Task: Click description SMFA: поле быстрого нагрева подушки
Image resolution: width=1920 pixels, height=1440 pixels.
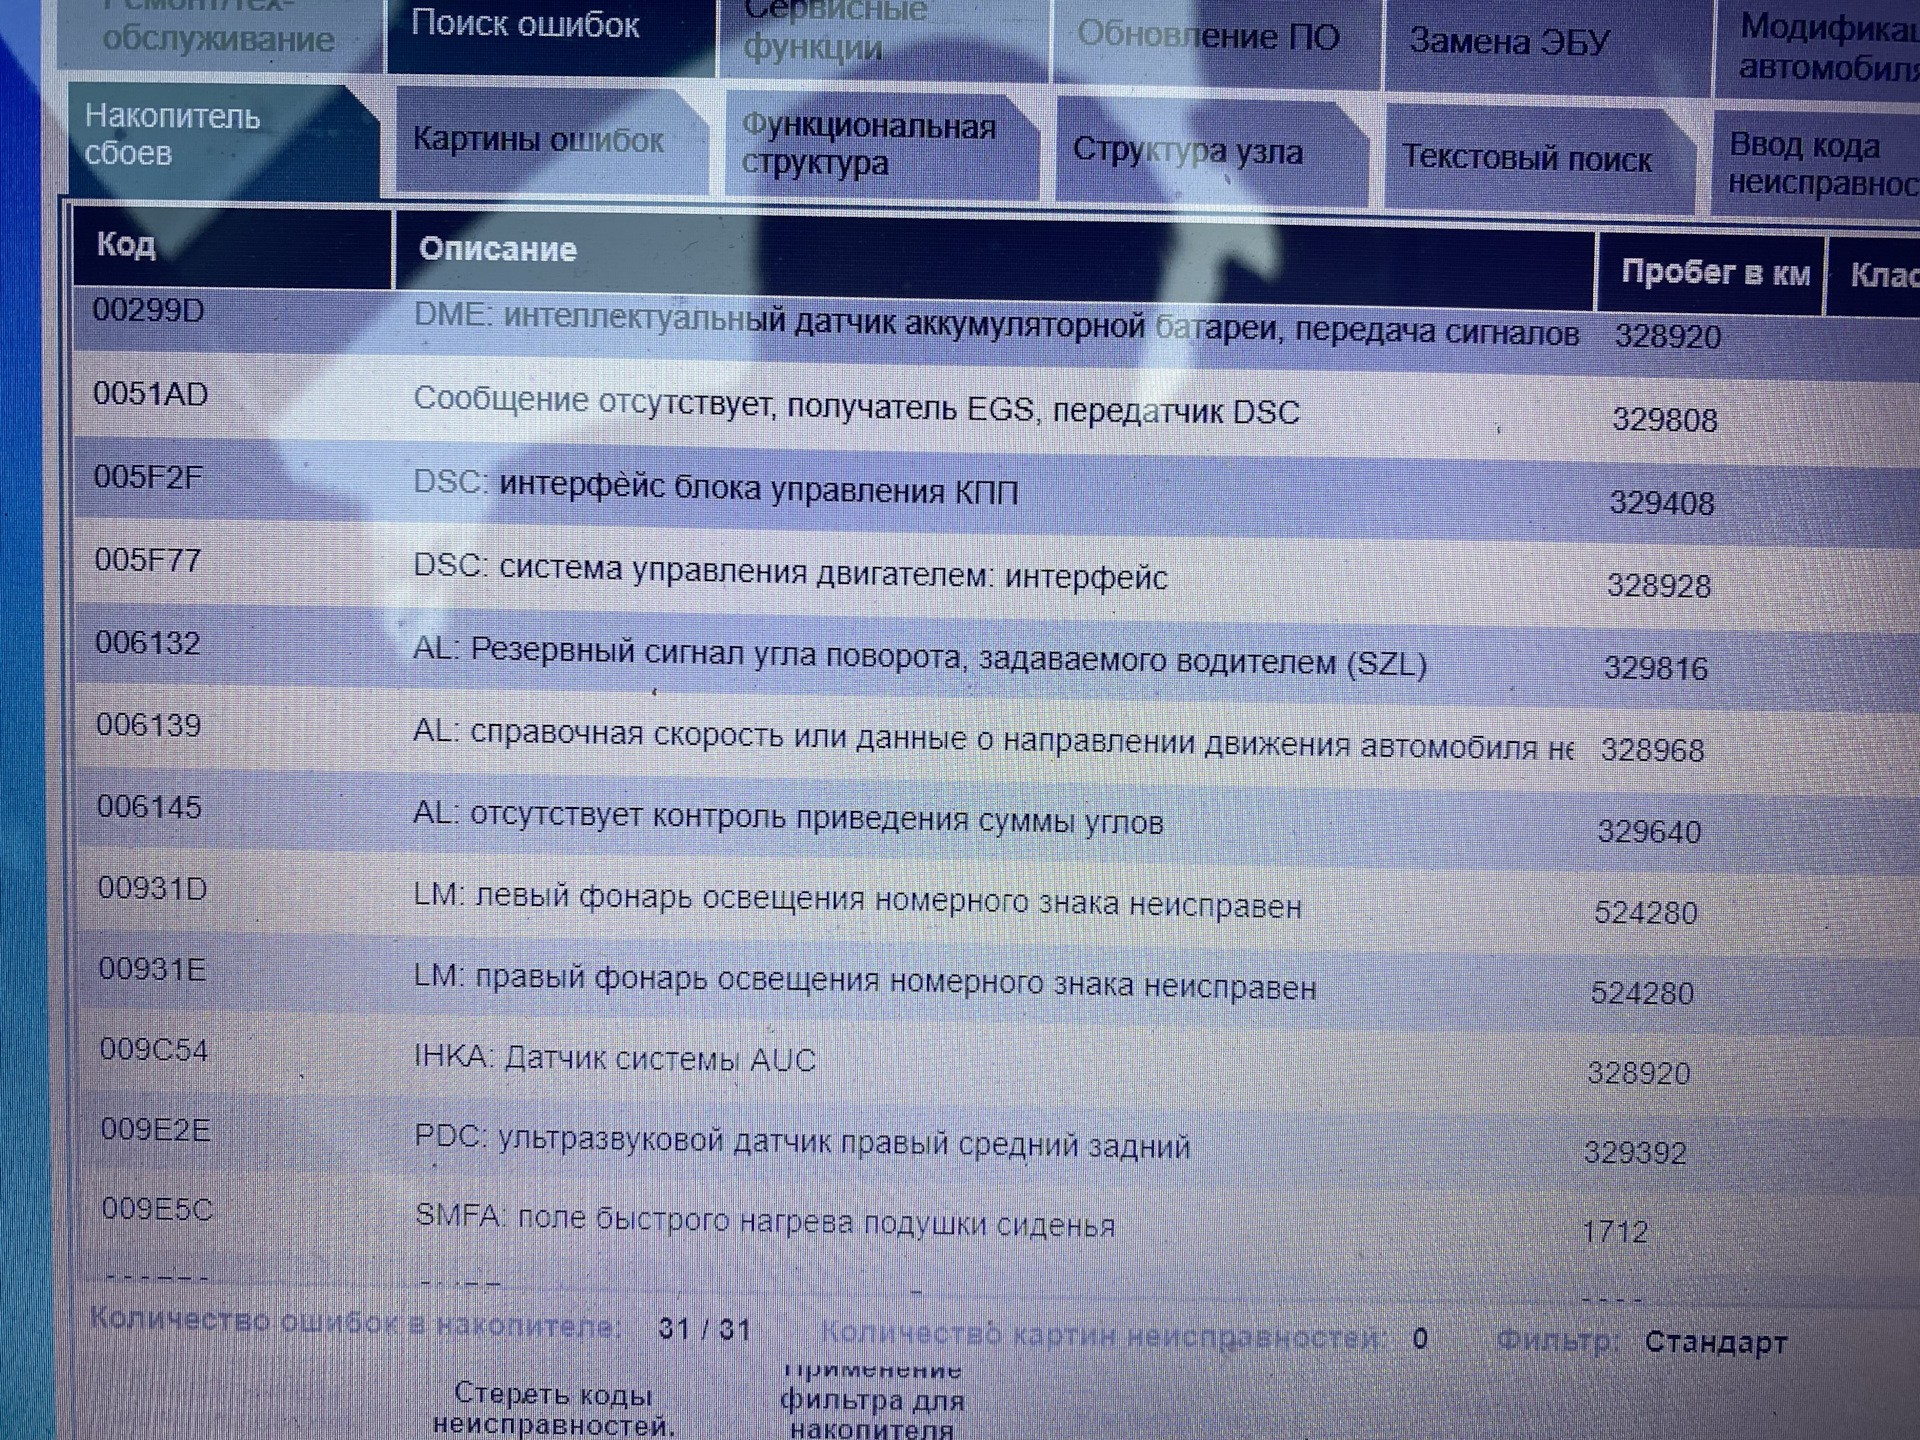Action: [764, 1221]
